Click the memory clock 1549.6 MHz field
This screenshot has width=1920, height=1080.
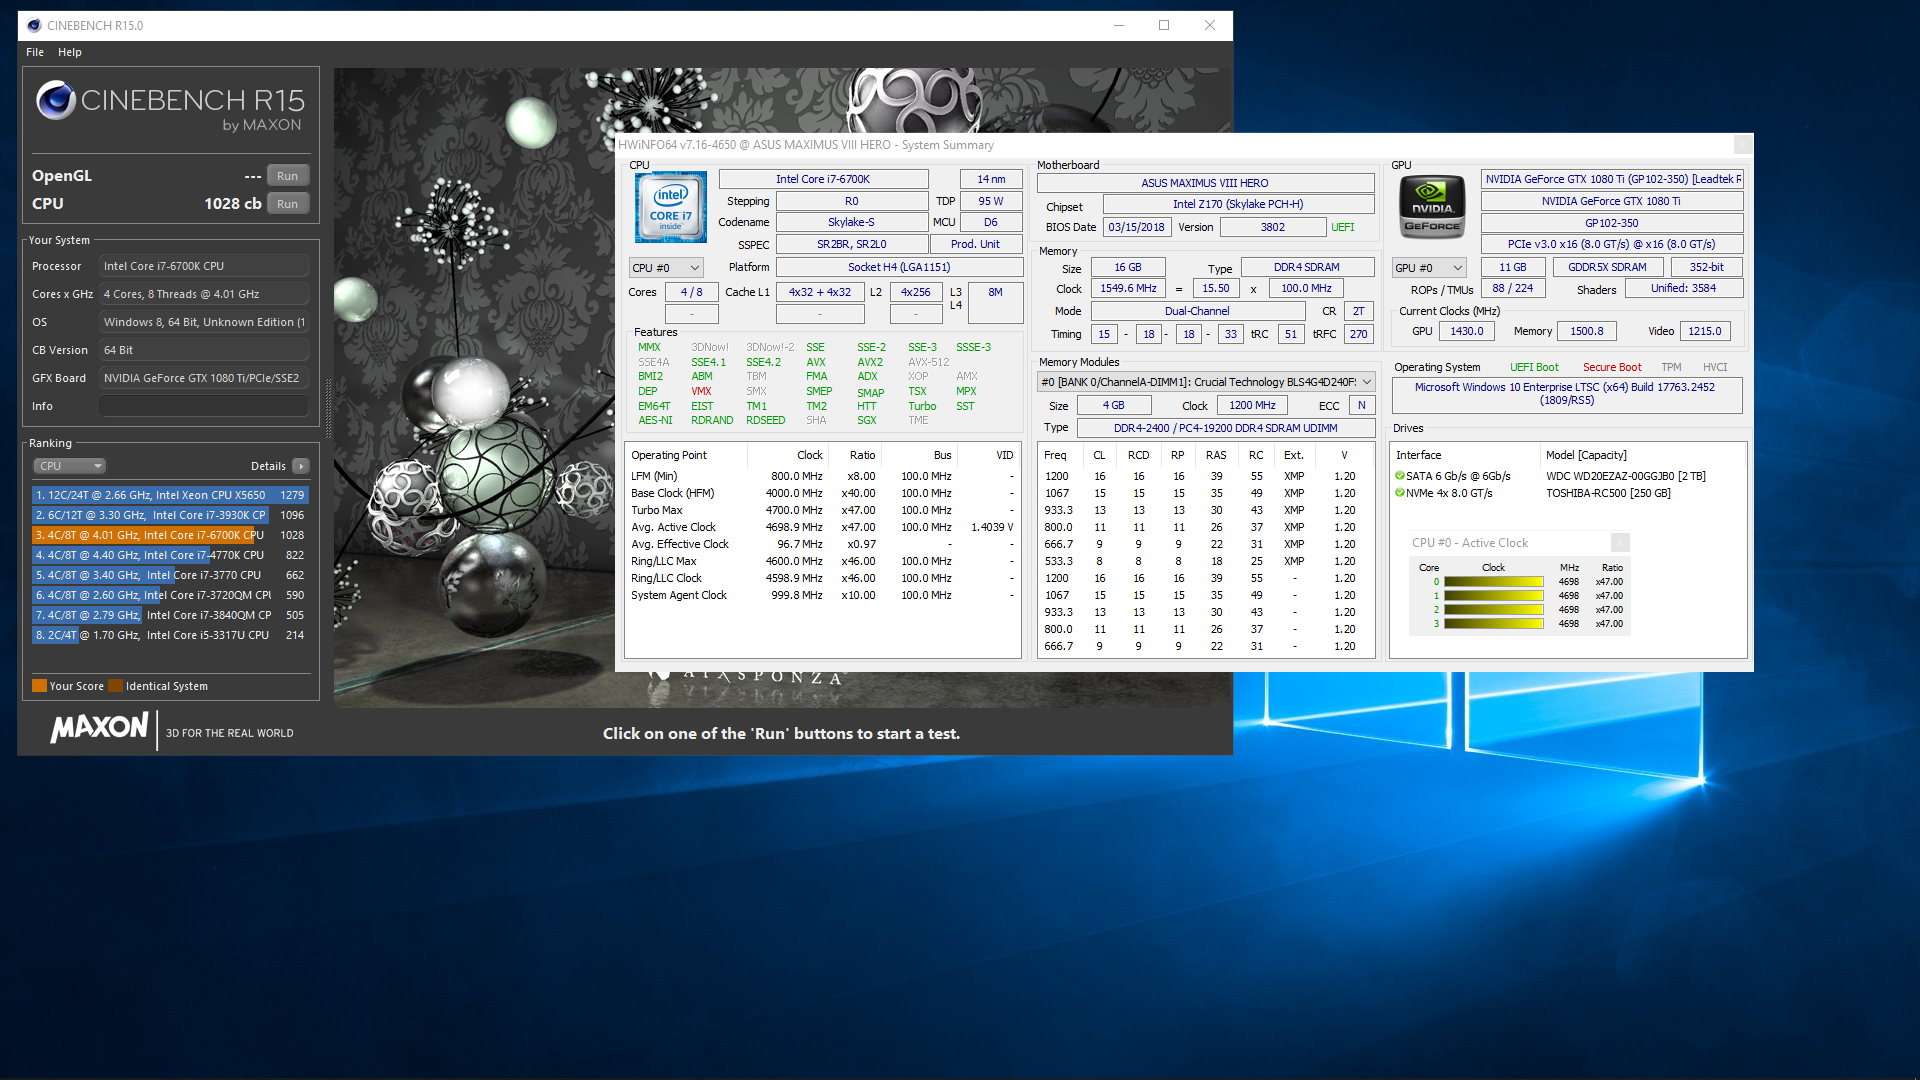1128,288
